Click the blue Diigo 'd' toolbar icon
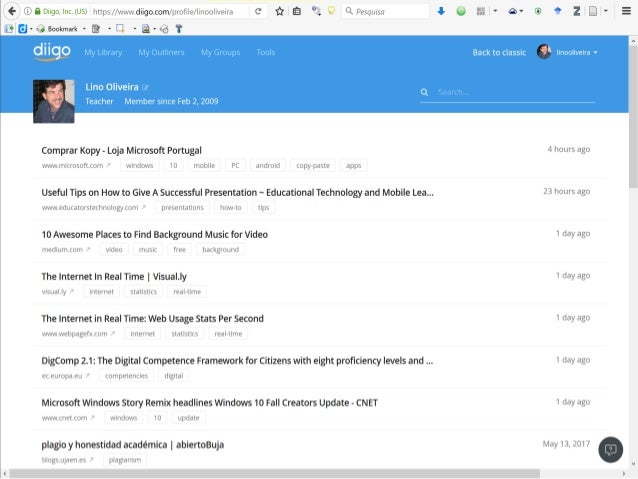Viewport: 638px width, 479px height. pyautogui.click(x=22, y=28)
